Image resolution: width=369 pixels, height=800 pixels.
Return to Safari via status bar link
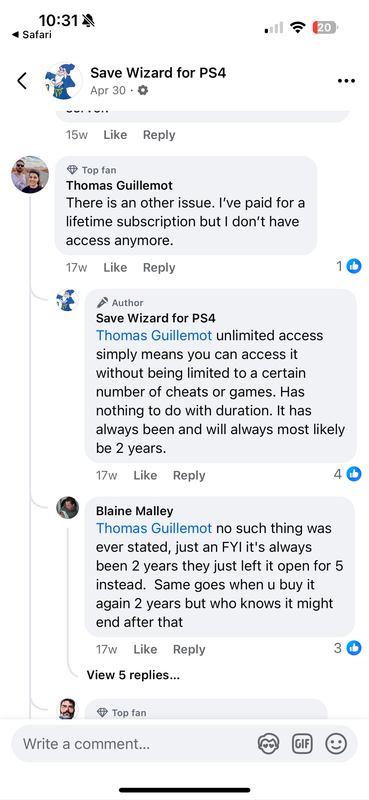click(32, 35)
